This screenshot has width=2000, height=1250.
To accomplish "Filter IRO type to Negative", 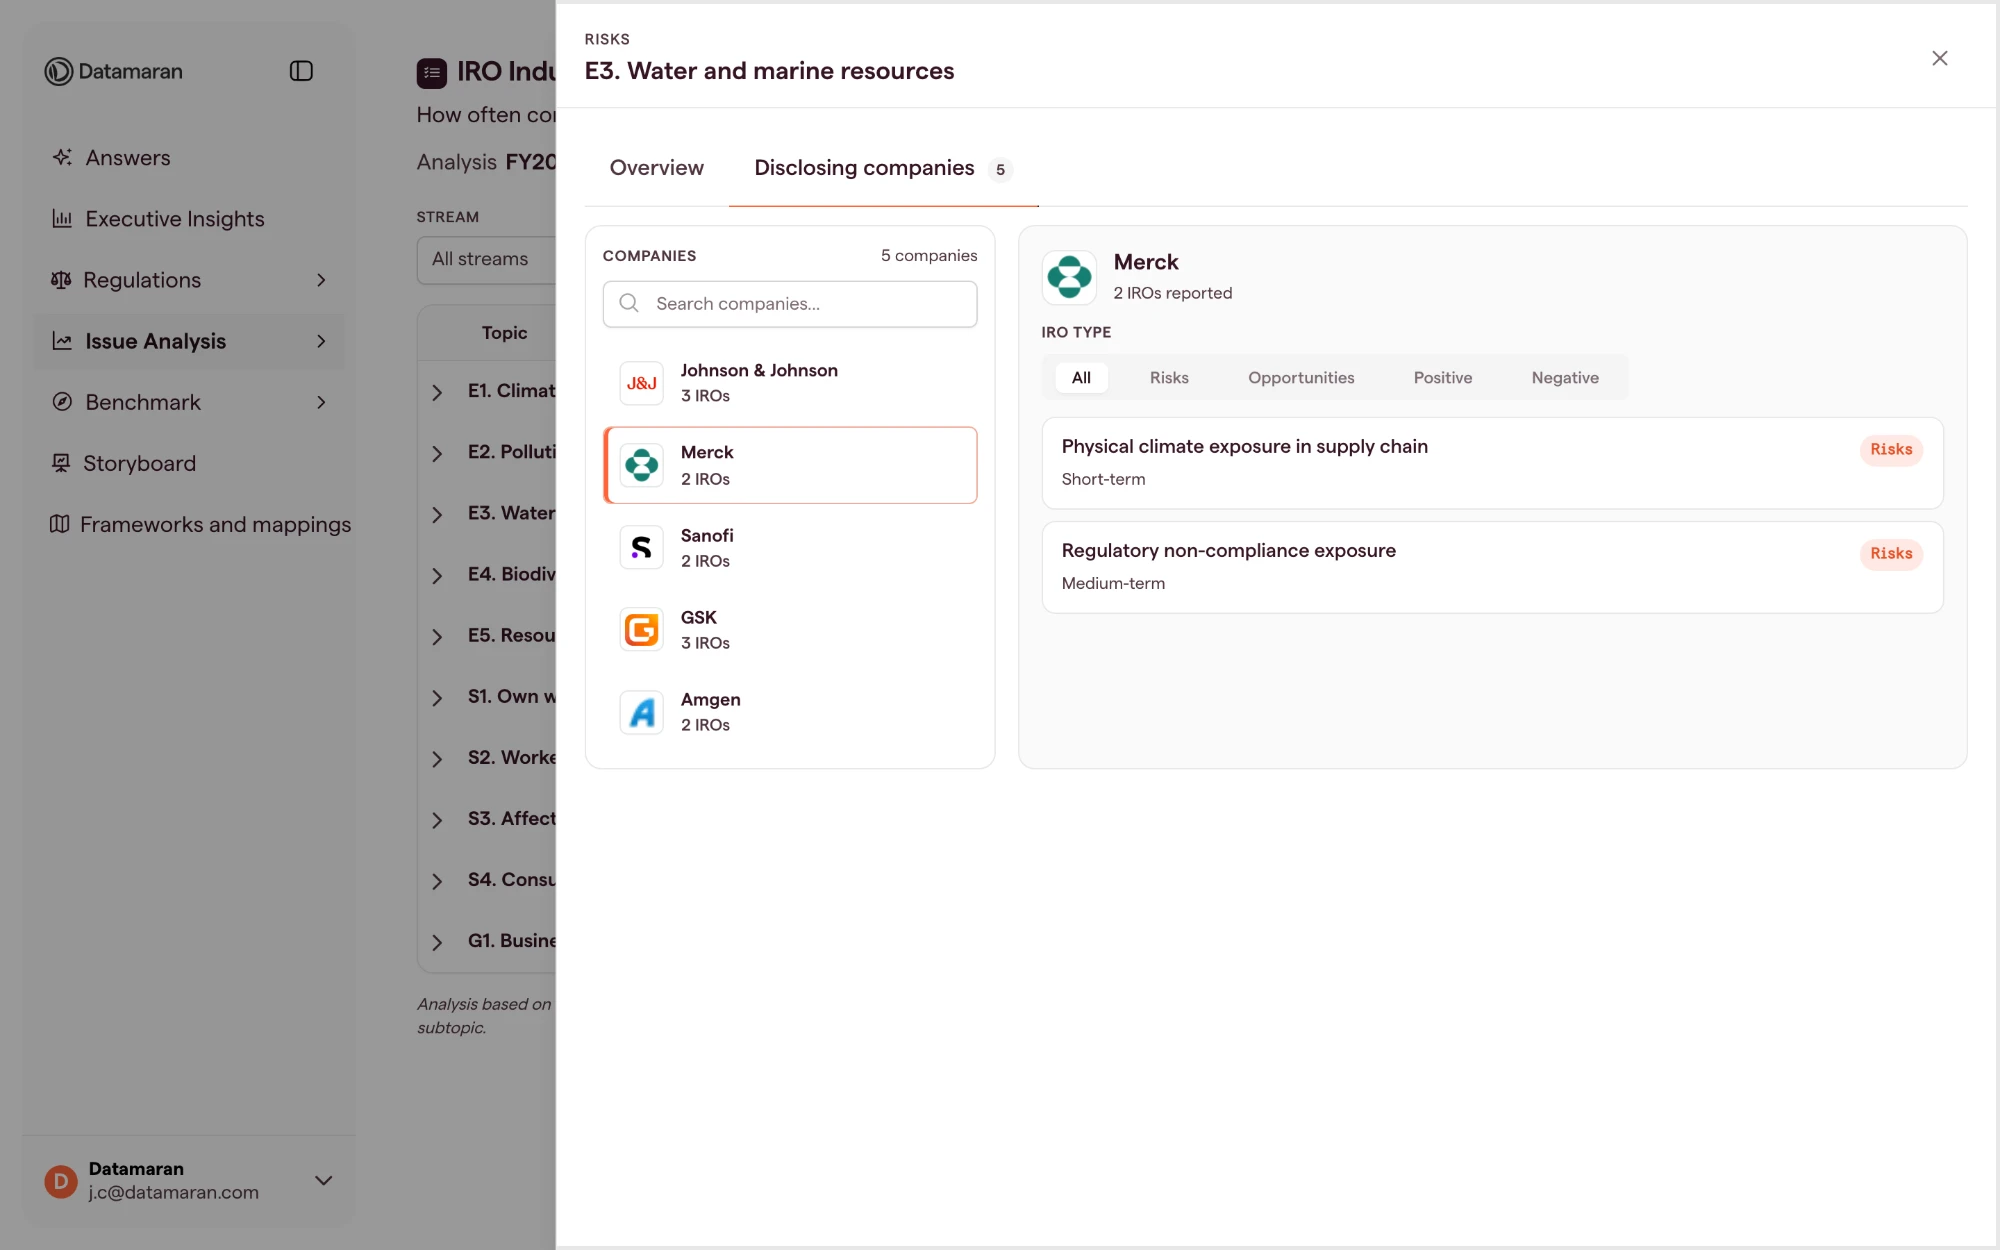I will click(1565, 378).
